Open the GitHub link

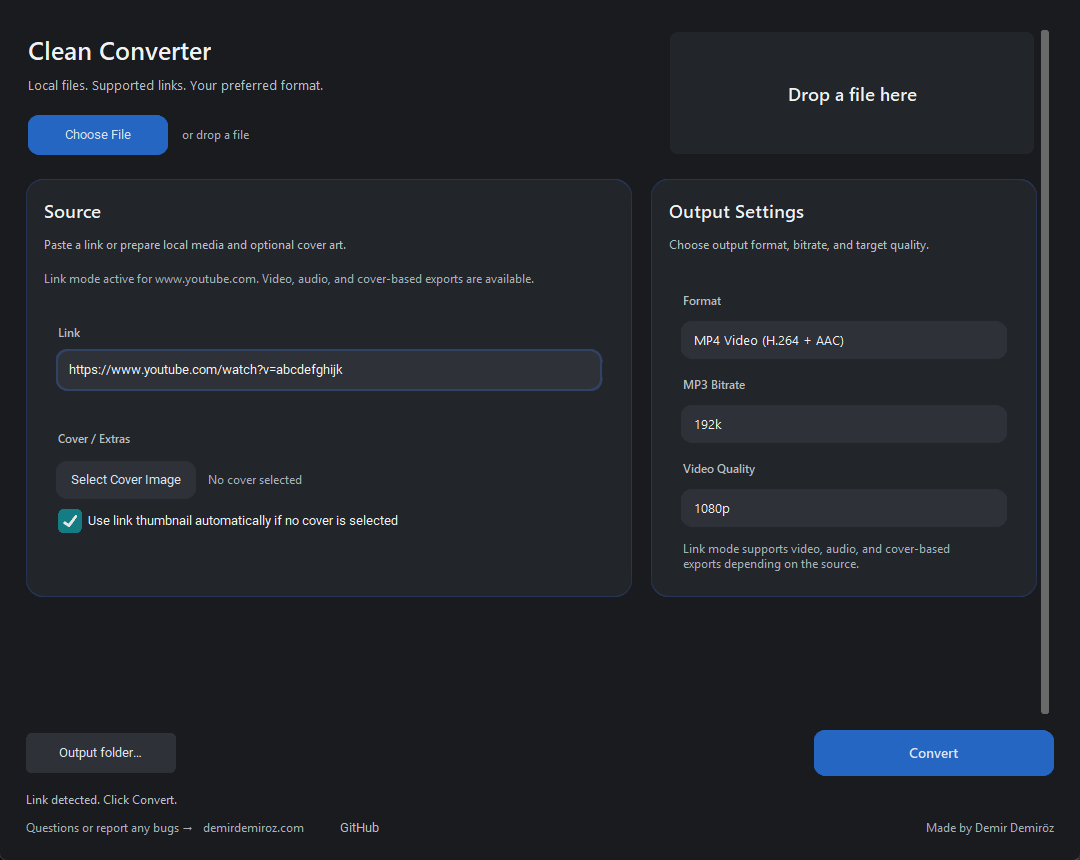coord(360,828)
